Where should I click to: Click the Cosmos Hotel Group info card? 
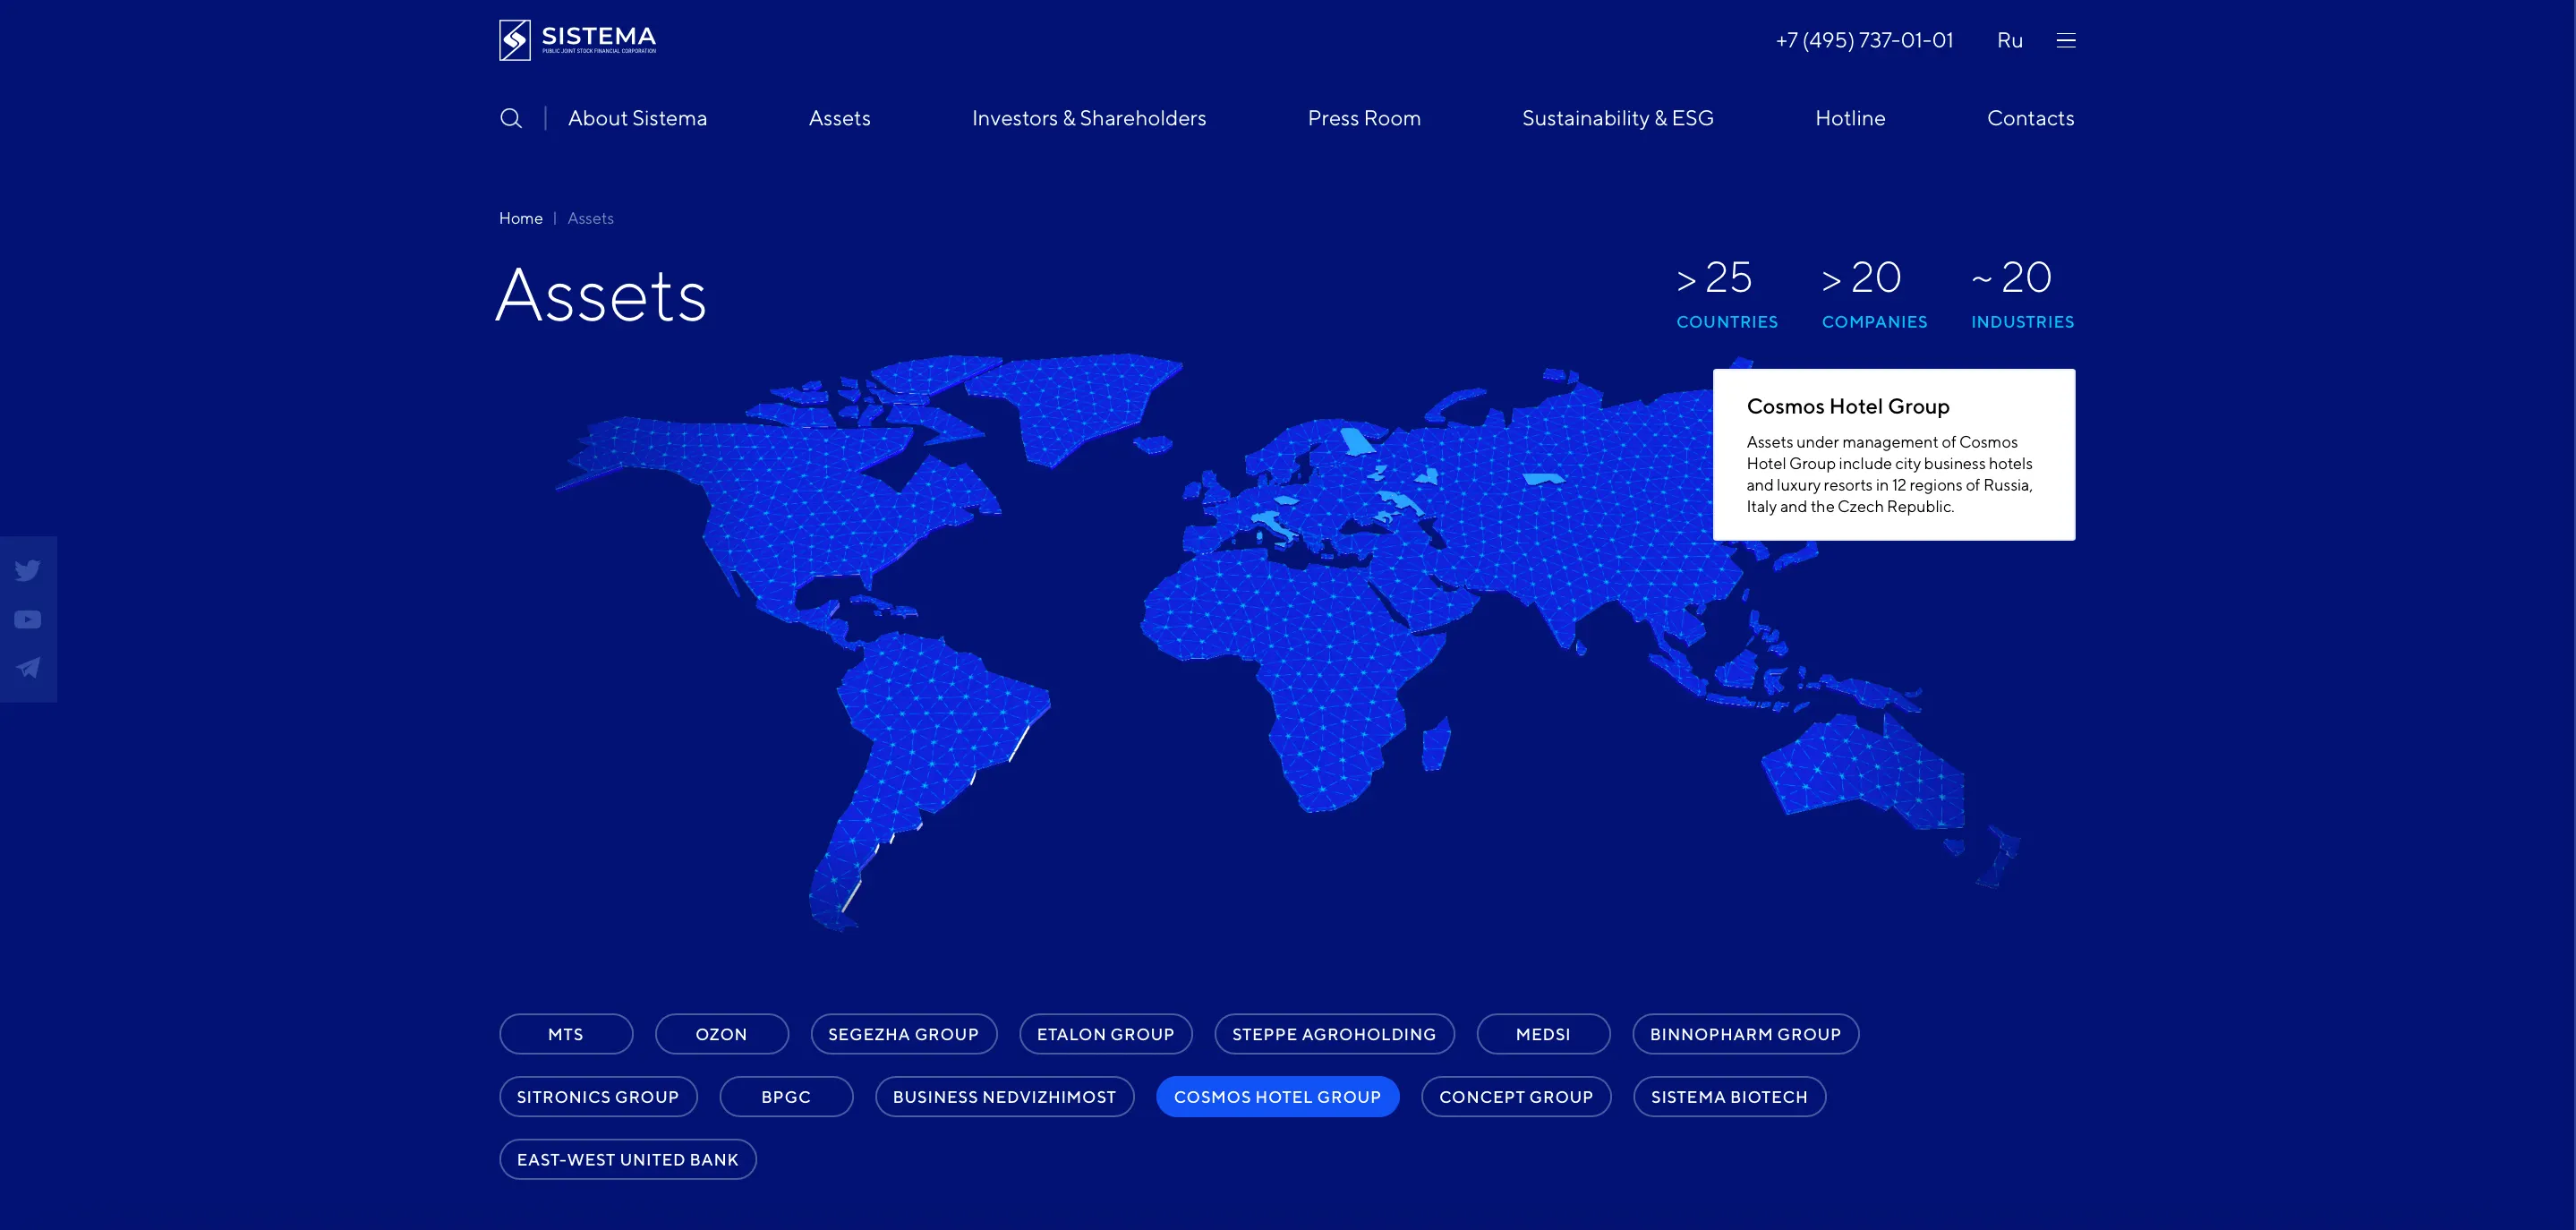tap(1893, 455)
